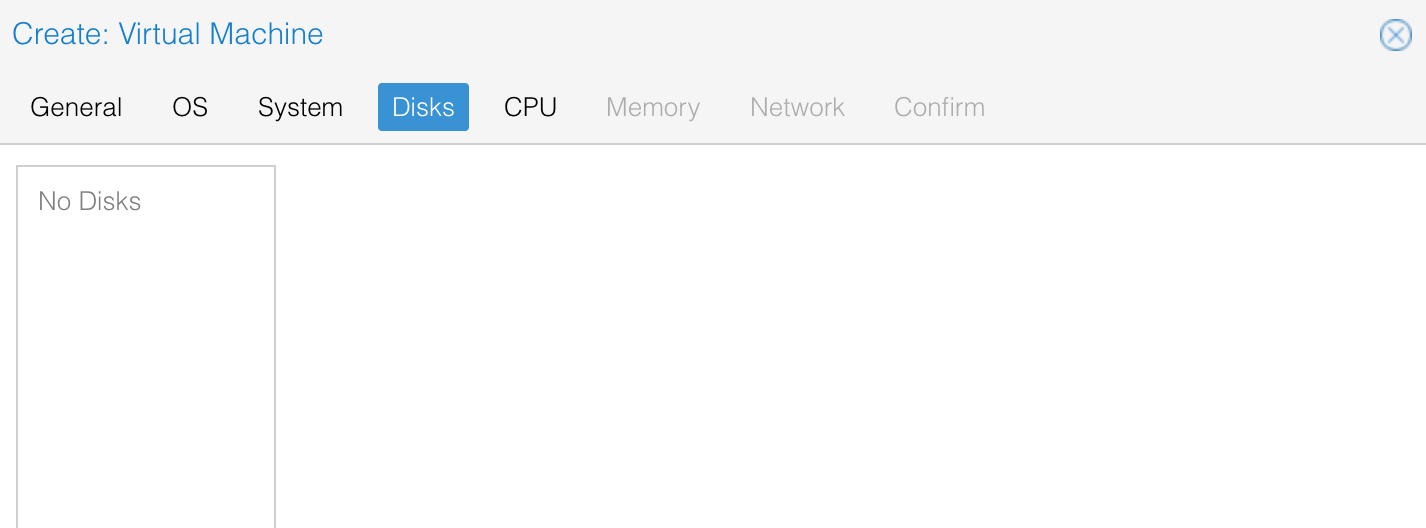This screenshot has height=528, width=1426.
Task: Go to the System tab
Action: click(300, 107)
